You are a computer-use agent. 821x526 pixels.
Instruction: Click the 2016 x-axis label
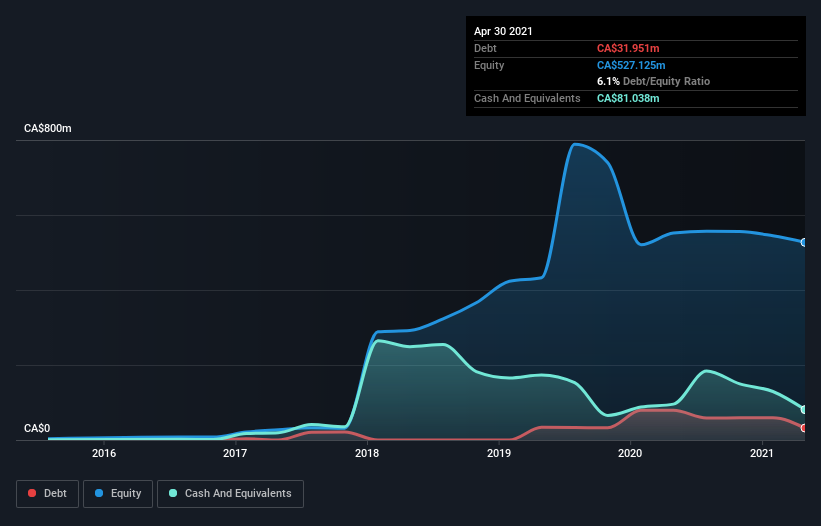tap(104, 453)
